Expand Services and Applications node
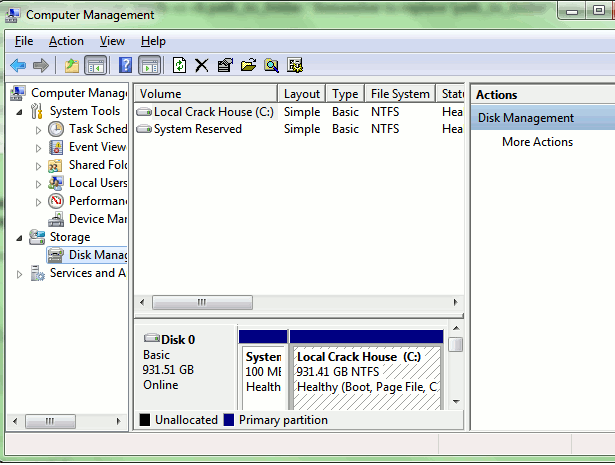The image size is (615, 465). coord(19,274)
